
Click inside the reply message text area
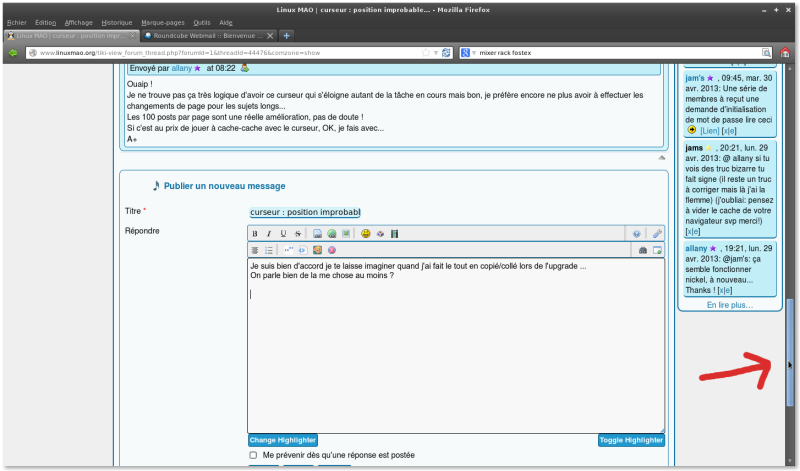[456, 346]
